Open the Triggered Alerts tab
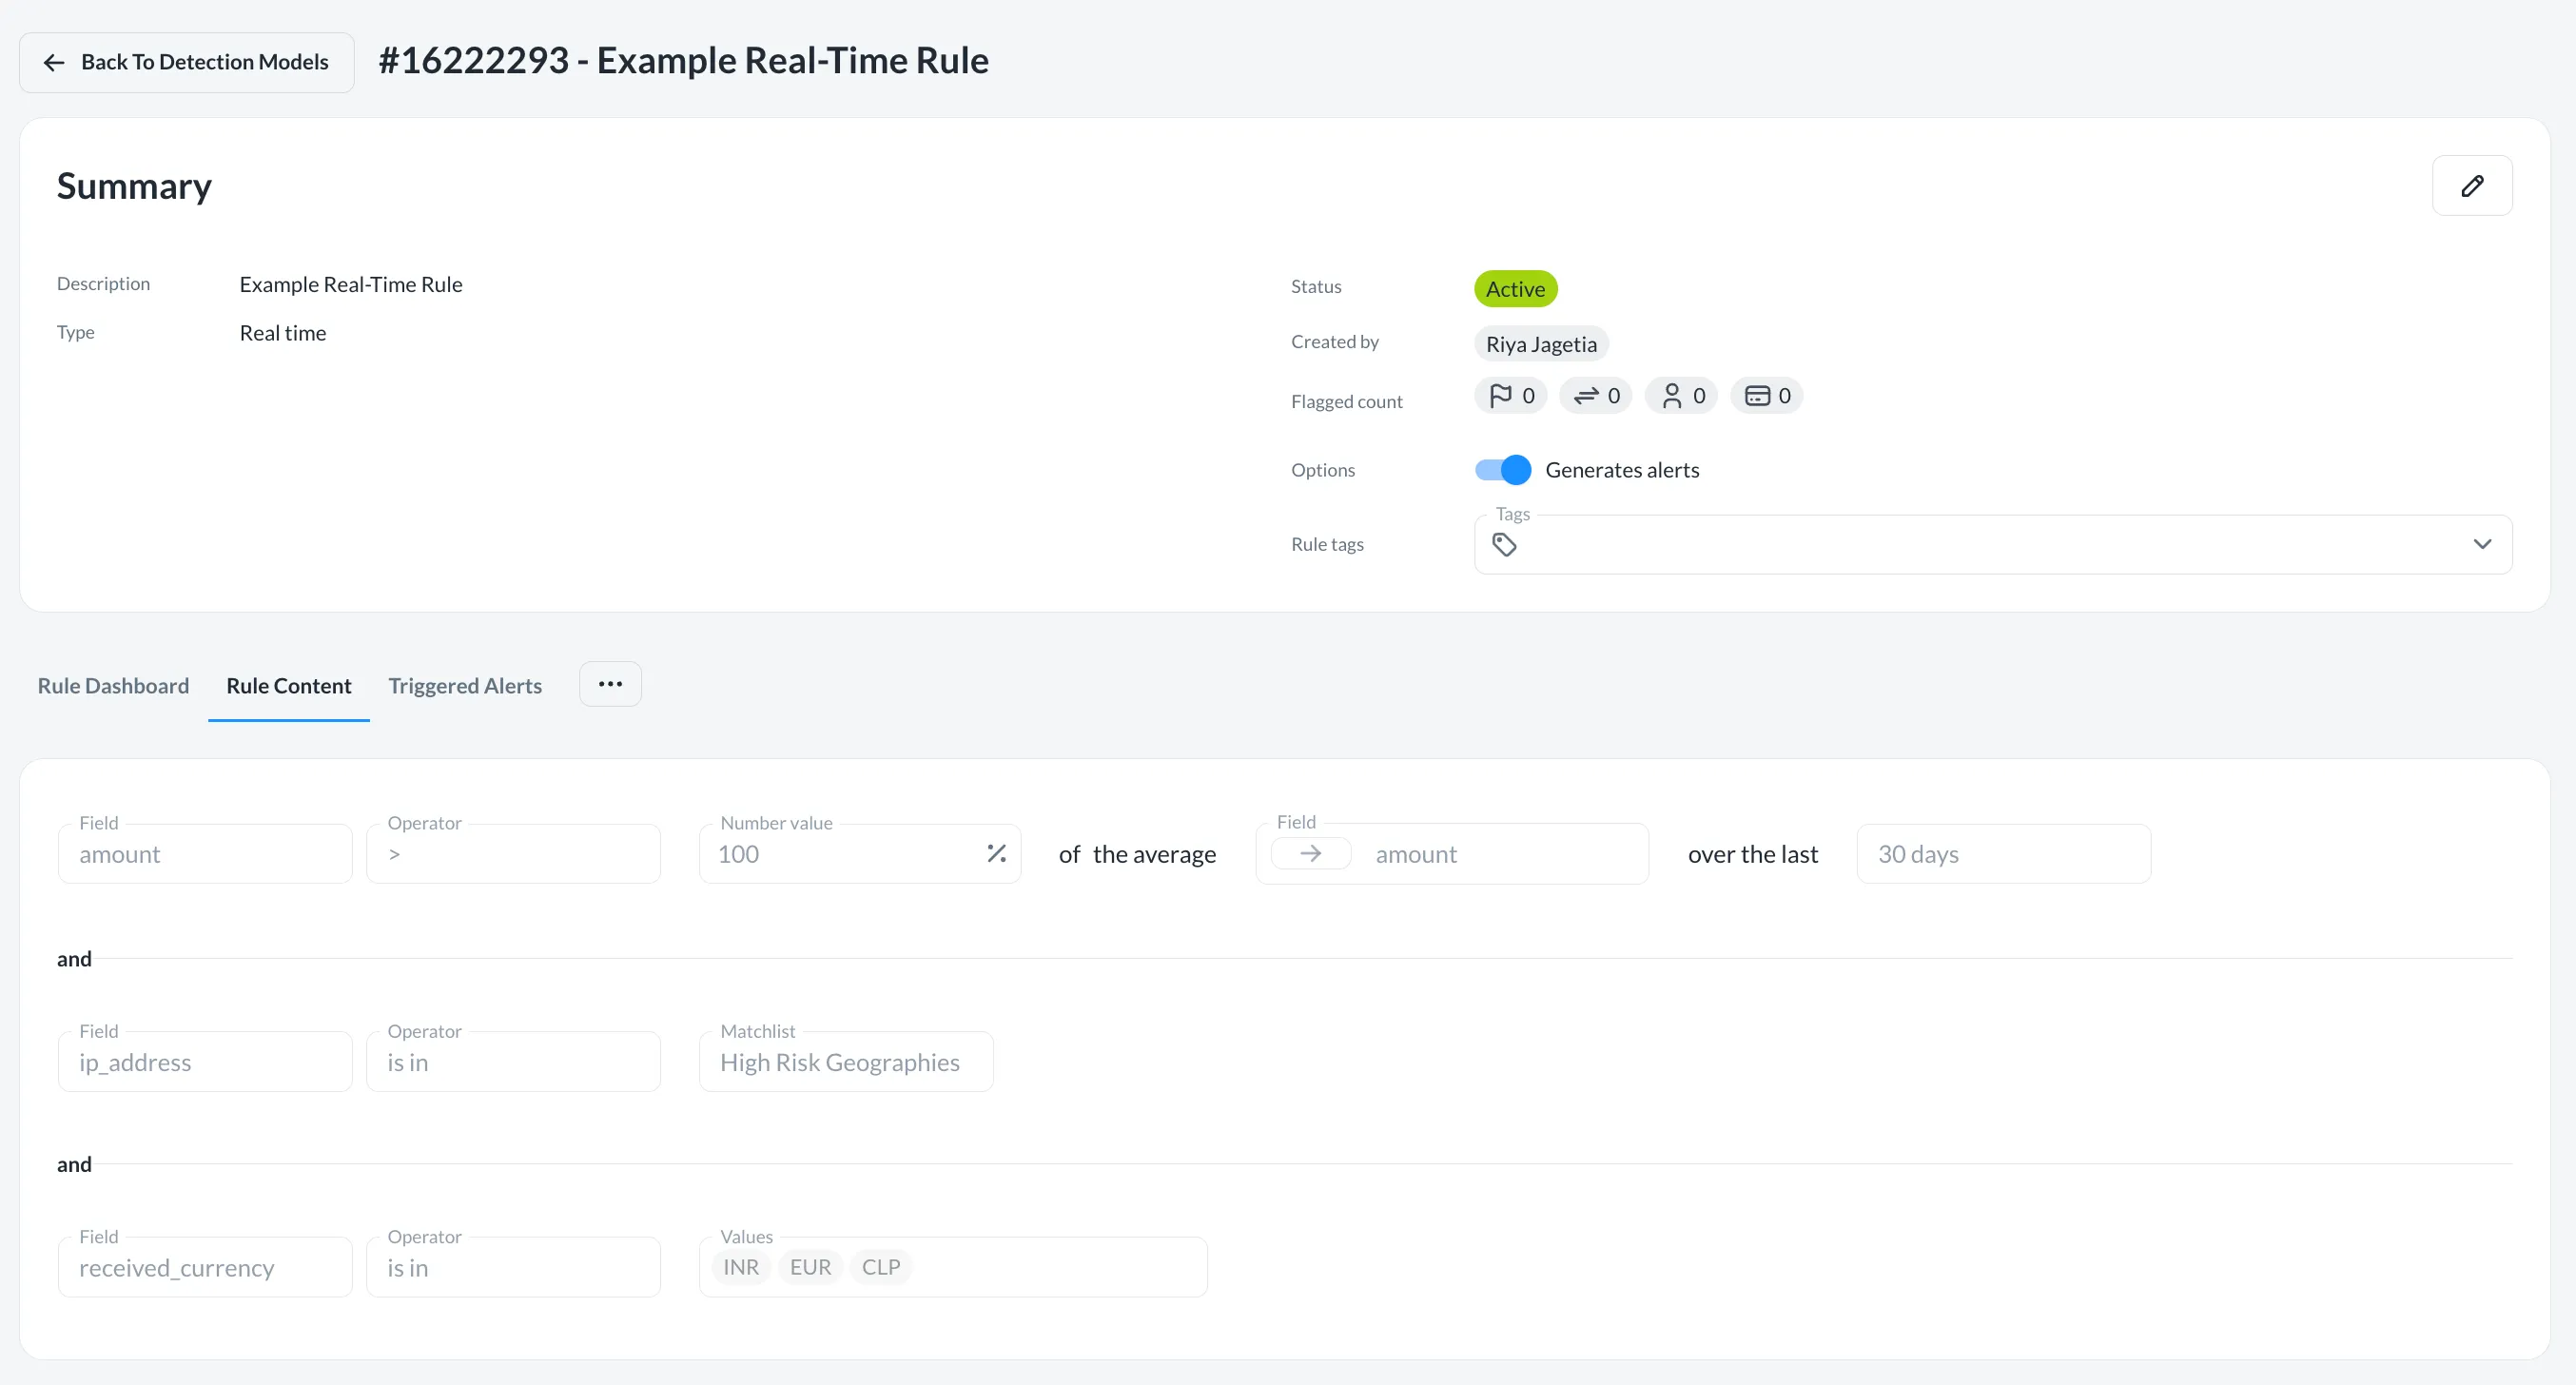 pyautogui.click(x=465, y=686)
